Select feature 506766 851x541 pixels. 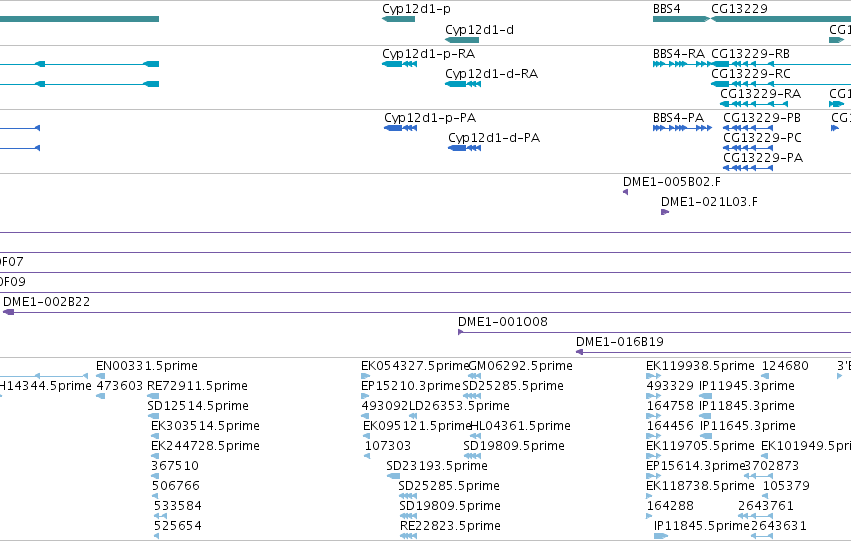point(175,486)
